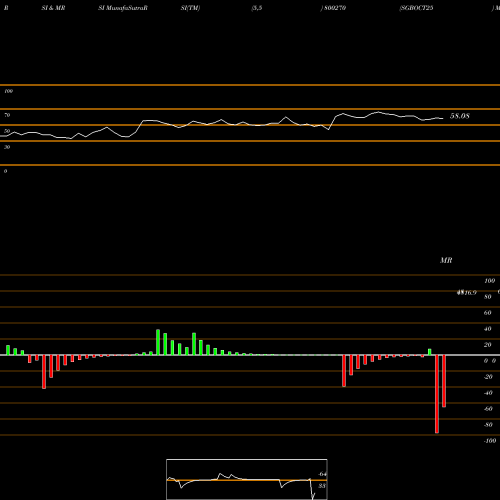Click the '809270' code in header

pyautogui.click(x=335, y=8)
